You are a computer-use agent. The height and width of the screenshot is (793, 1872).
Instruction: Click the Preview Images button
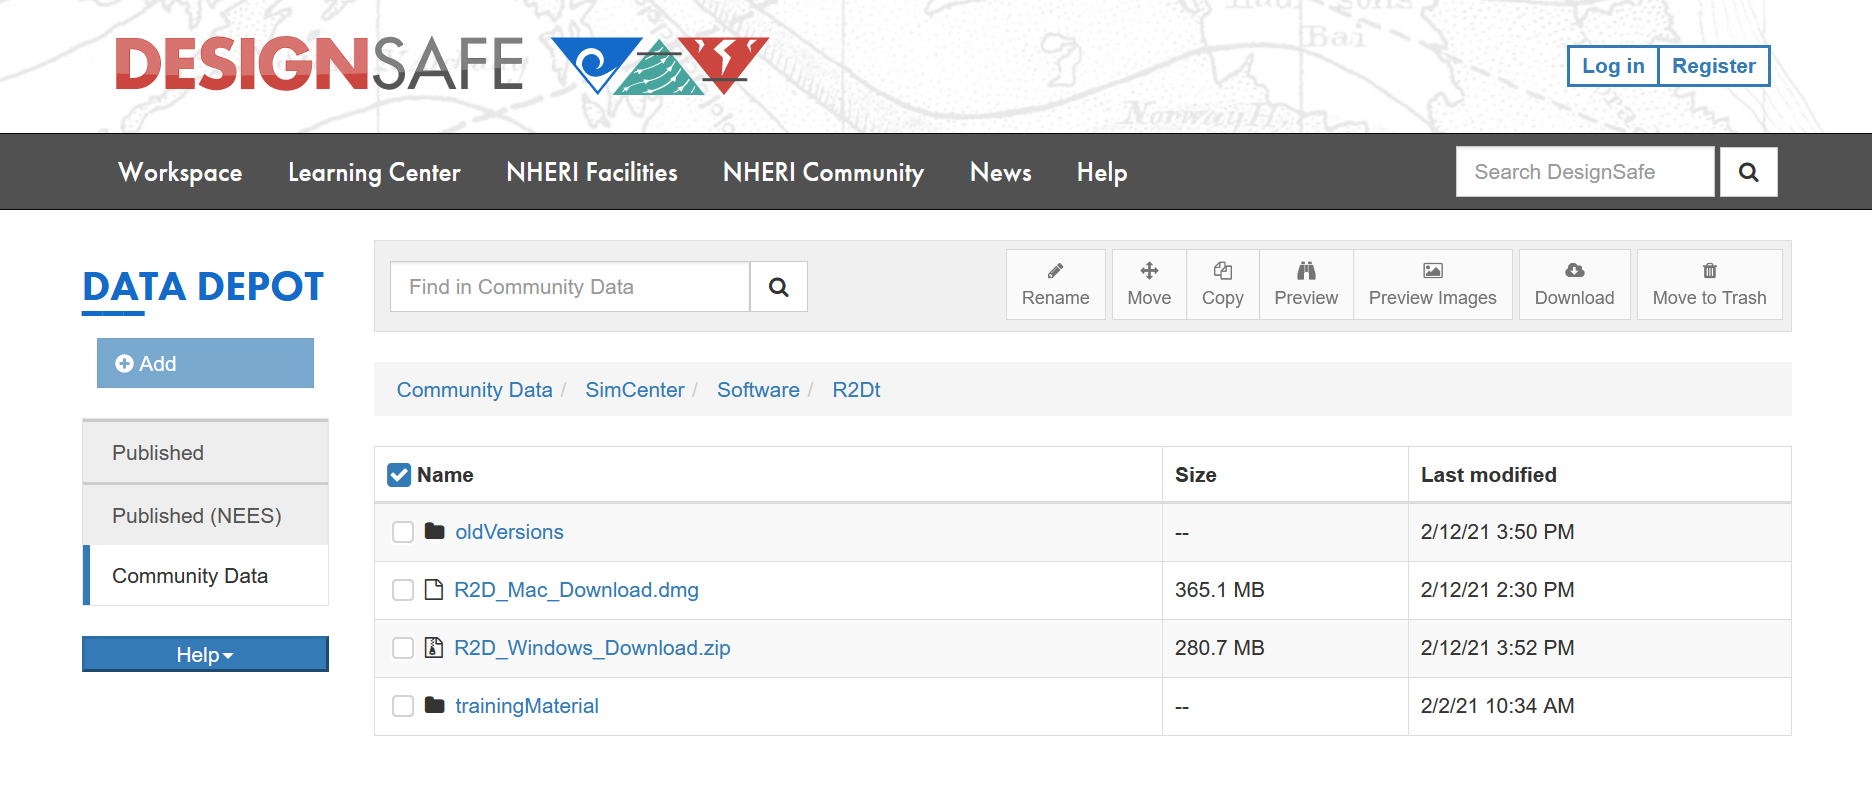coord(1432,285)
